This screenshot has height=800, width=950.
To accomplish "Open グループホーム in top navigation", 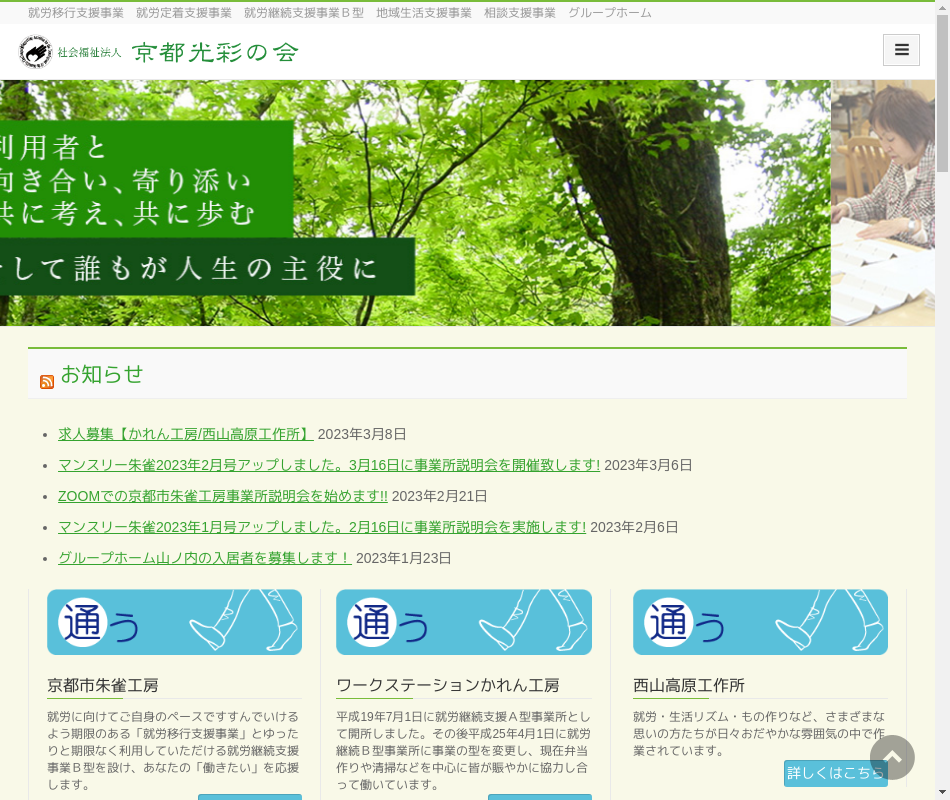I will coord(610,13).
